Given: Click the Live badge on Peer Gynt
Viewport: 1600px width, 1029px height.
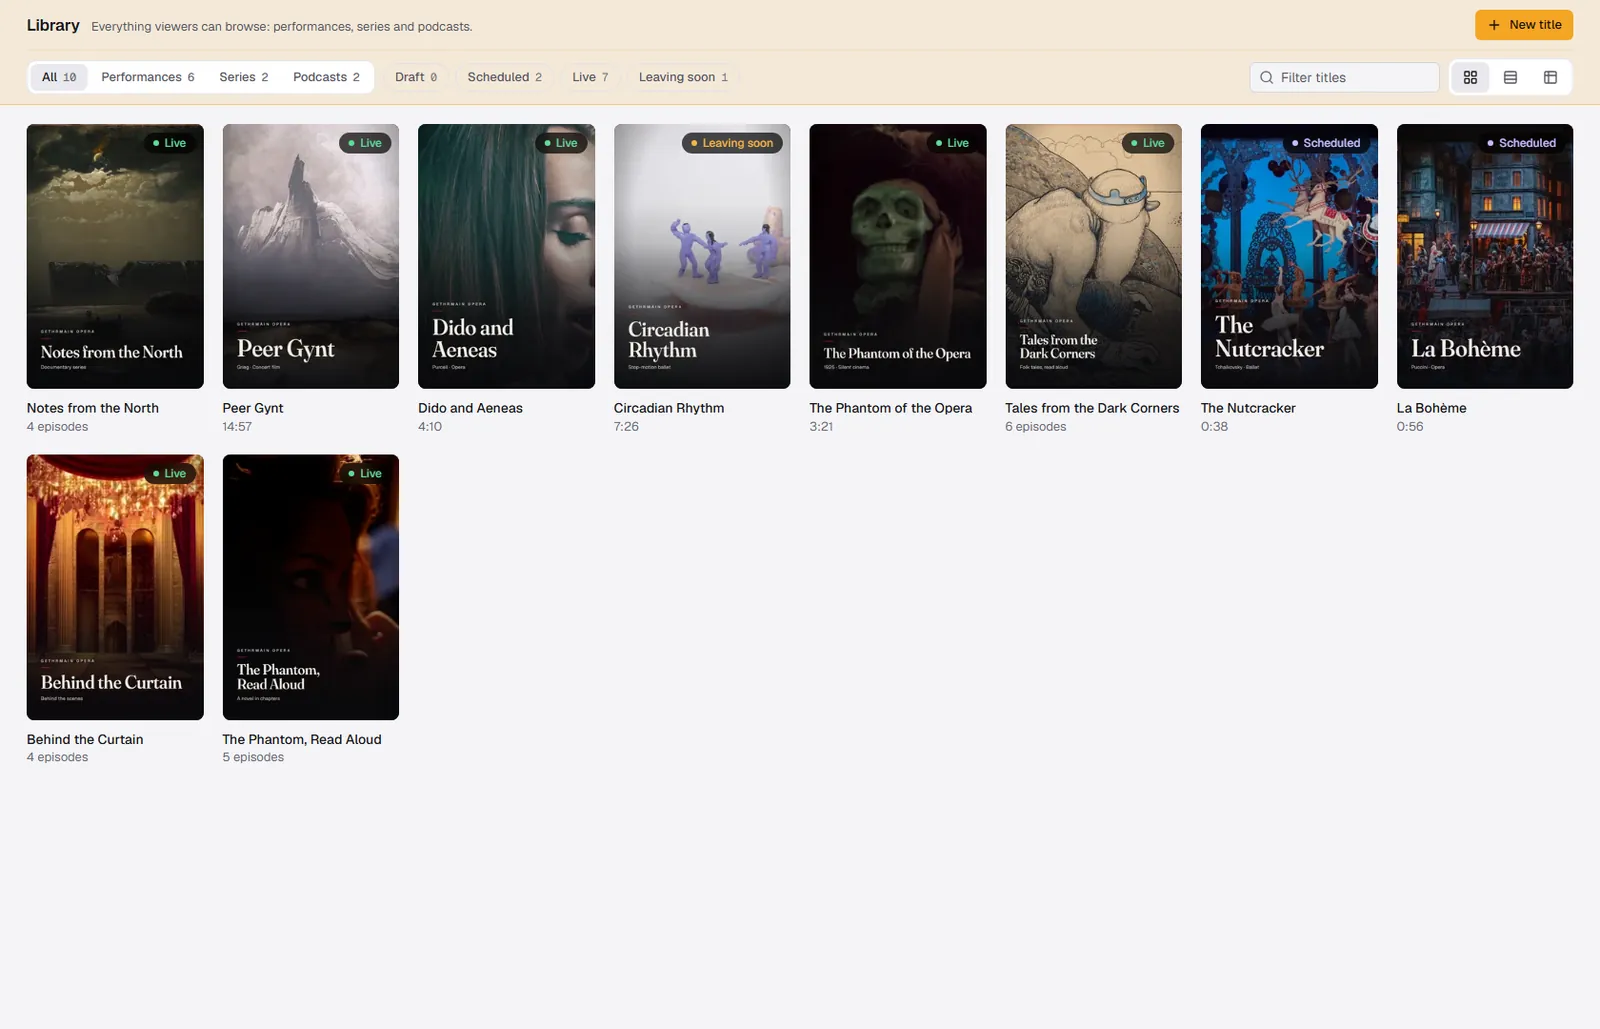Looking at the screenshot, I should click(x=365, y=143).
